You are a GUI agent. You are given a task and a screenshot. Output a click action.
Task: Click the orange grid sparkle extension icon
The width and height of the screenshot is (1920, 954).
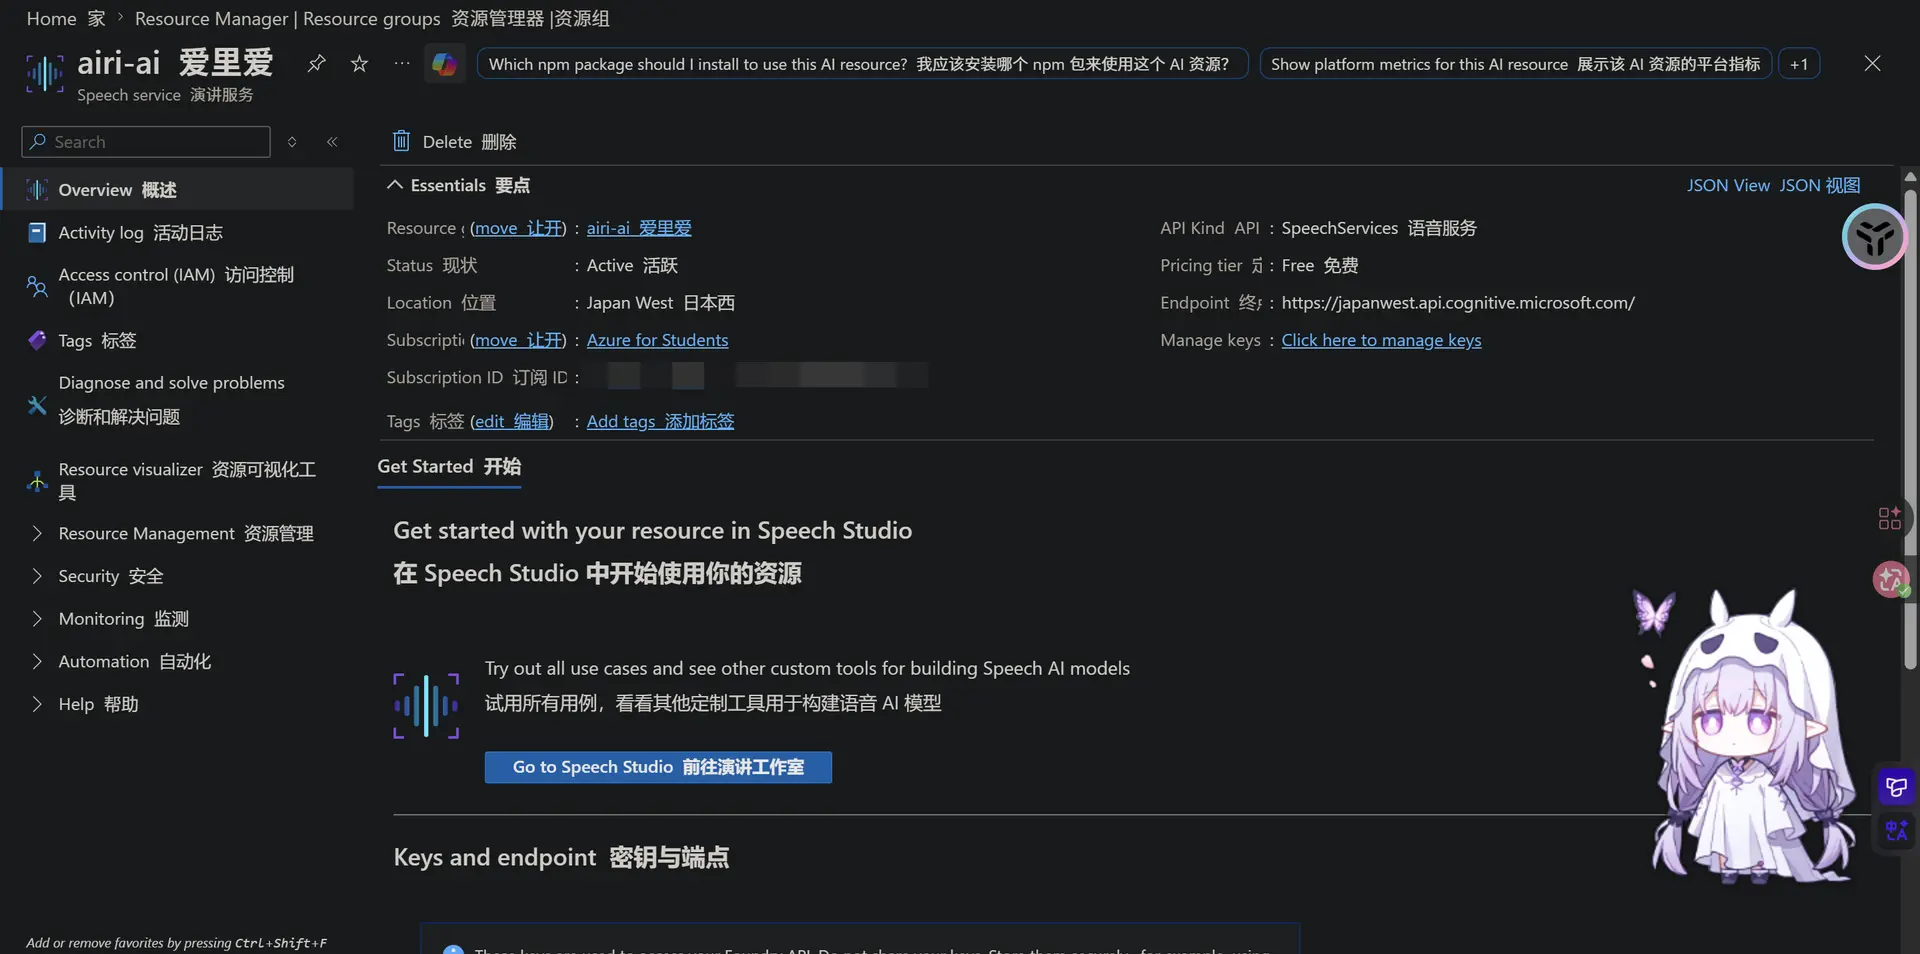[1889, 518]
